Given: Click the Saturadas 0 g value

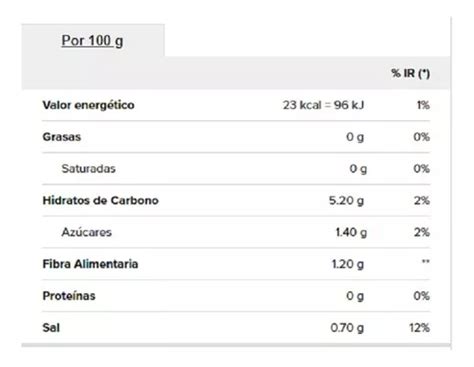Looking at the screenshot, I should point(358,169).
